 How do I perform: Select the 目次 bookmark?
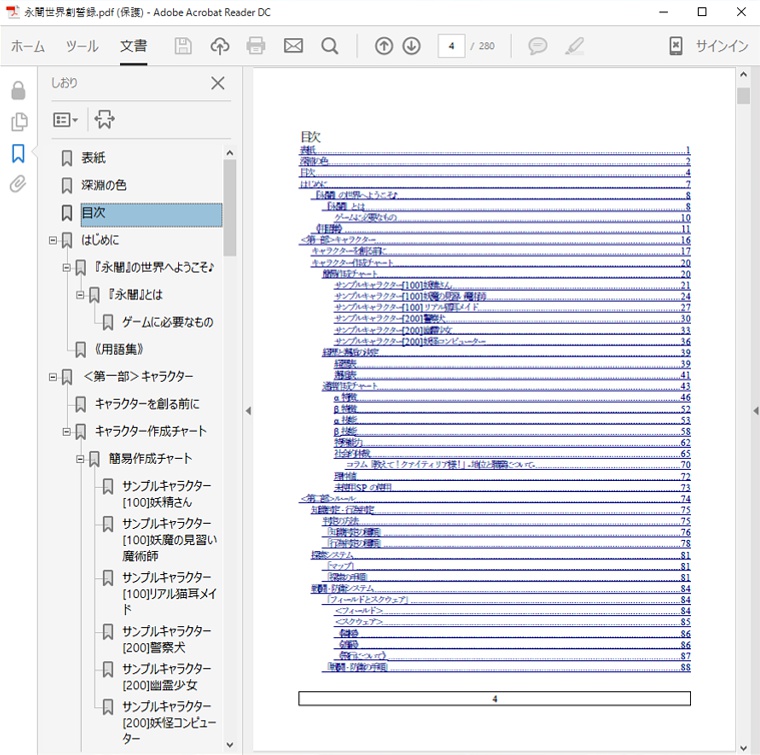(x=151, y=213)
